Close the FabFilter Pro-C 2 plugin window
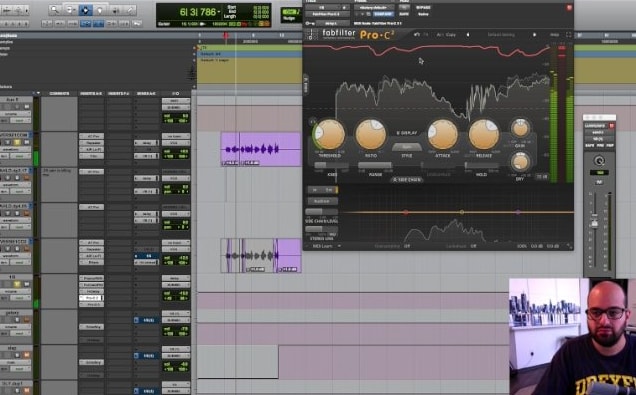This screenshot has height=395, width=636. [569, 7]
